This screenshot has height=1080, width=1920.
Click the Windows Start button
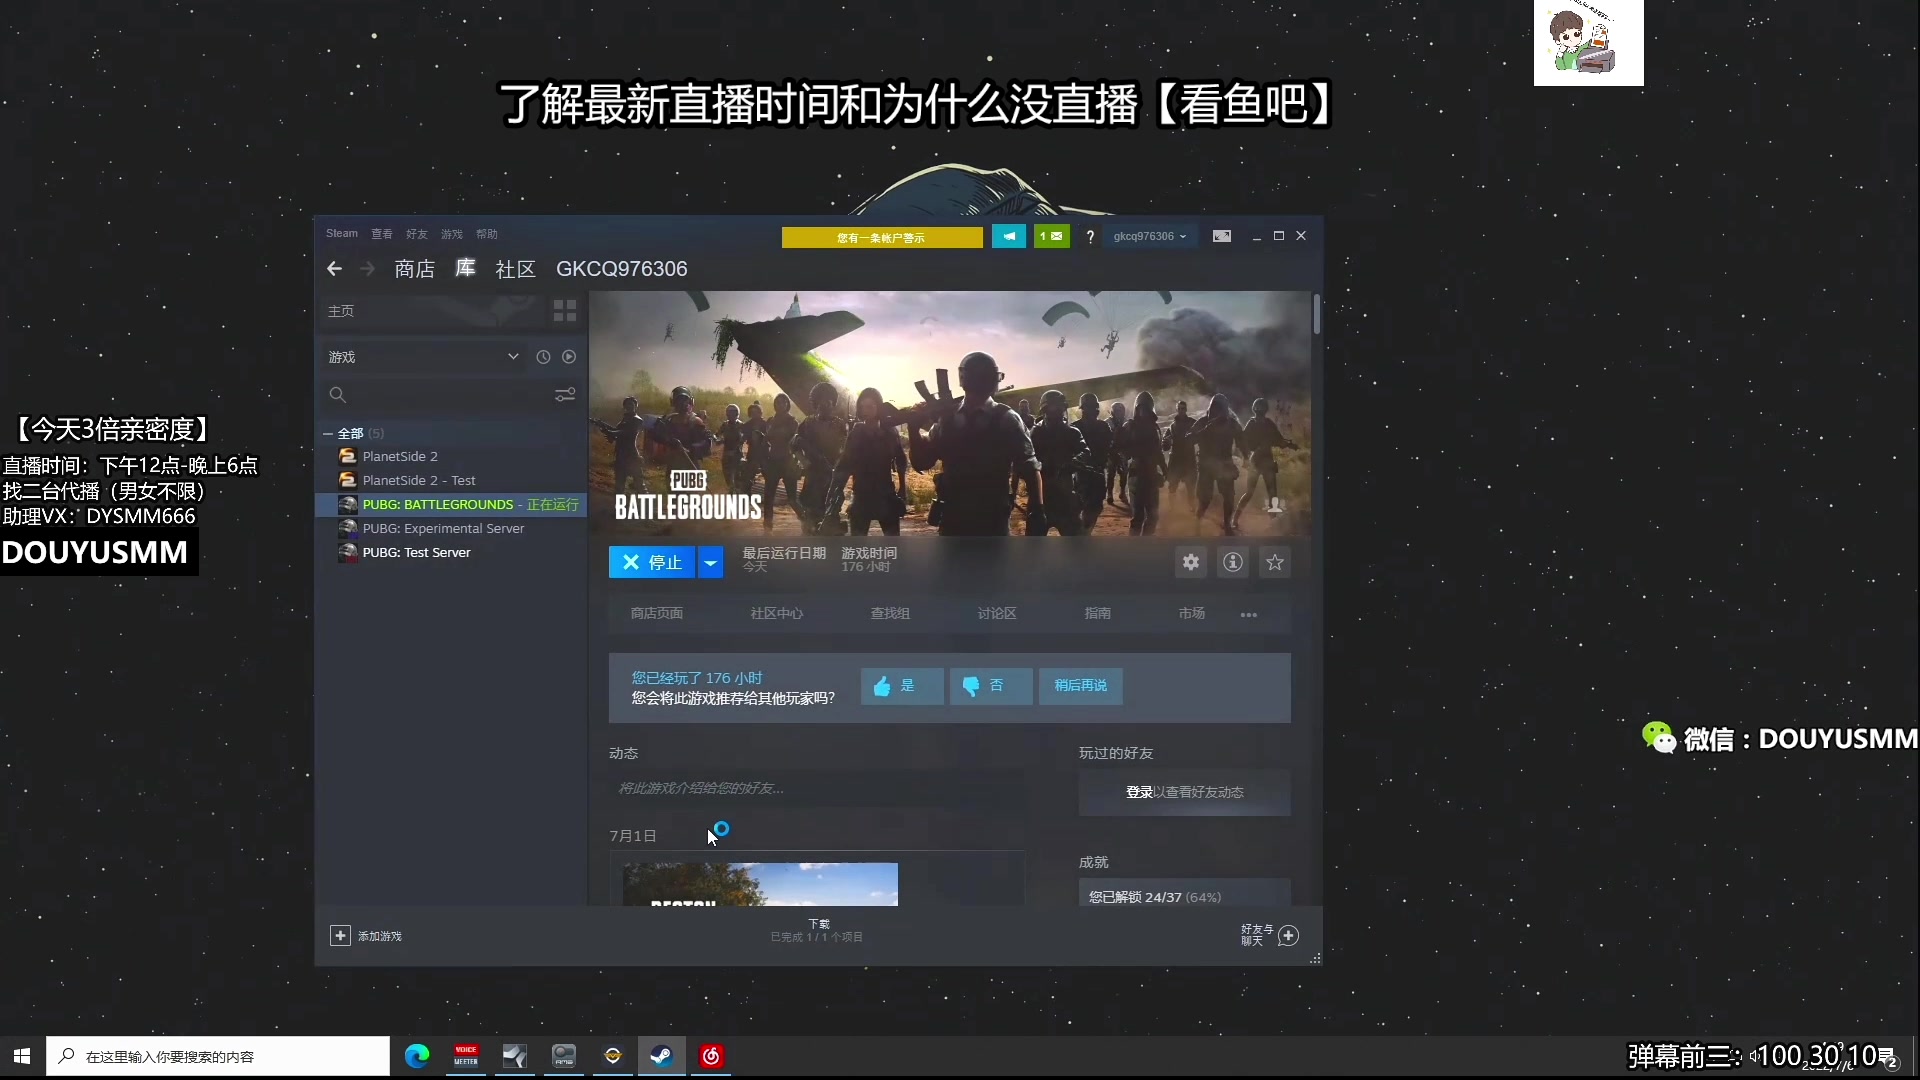(22, 1056)
